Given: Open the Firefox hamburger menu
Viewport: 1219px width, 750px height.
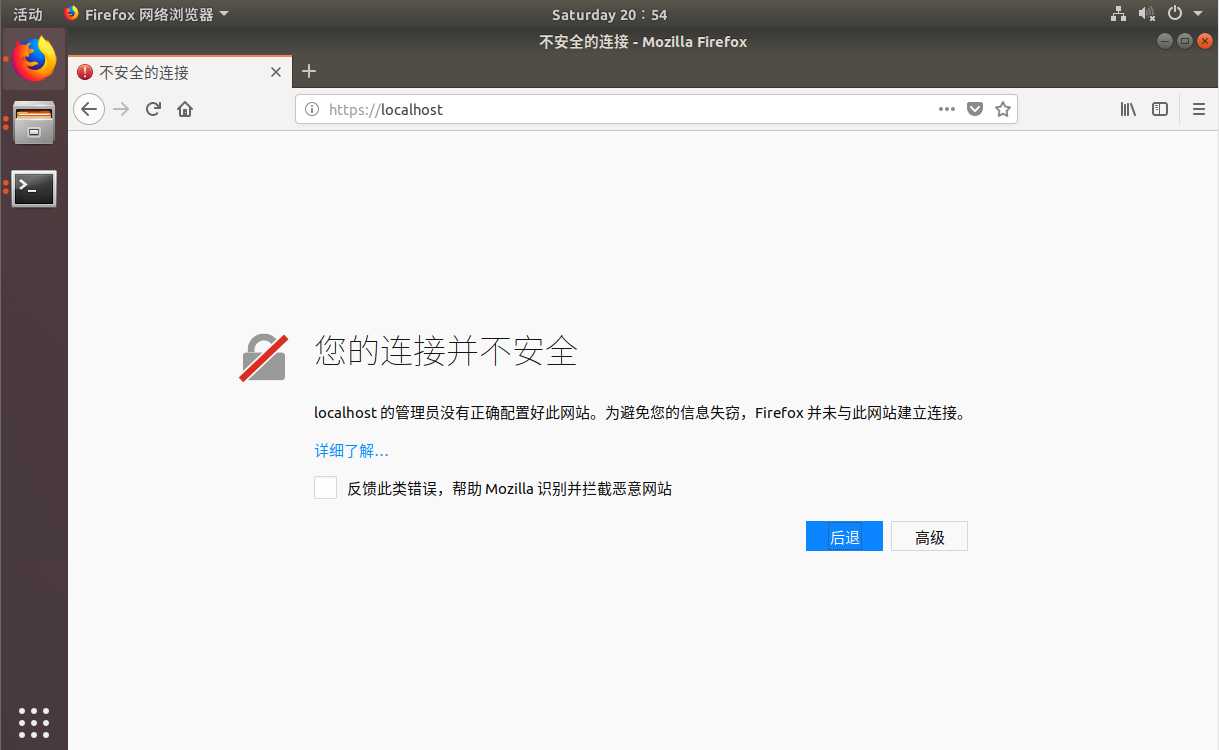Looking at the screenshot, I should pyautogui.click(x=1199, y=110).
